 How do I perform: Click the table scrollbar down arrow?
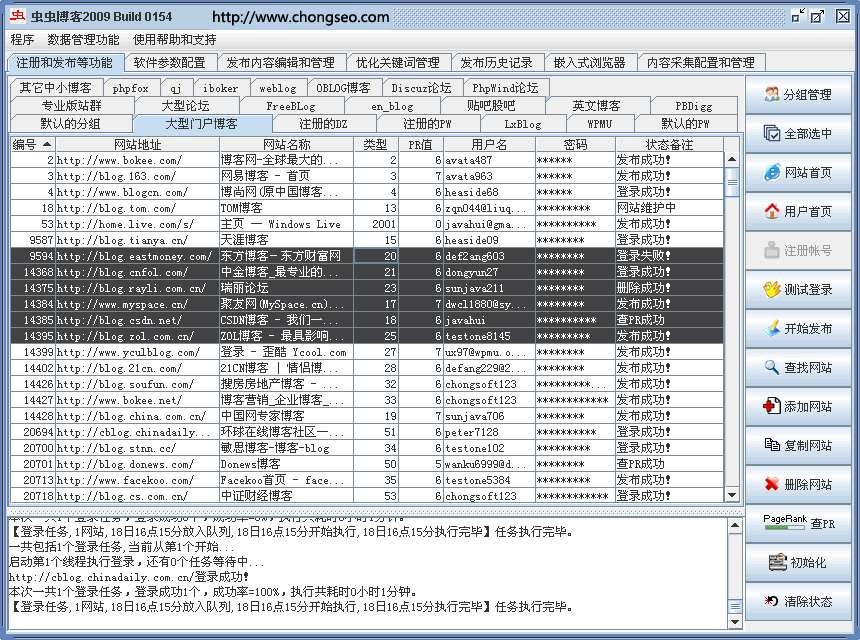click(x=732, y=495)
